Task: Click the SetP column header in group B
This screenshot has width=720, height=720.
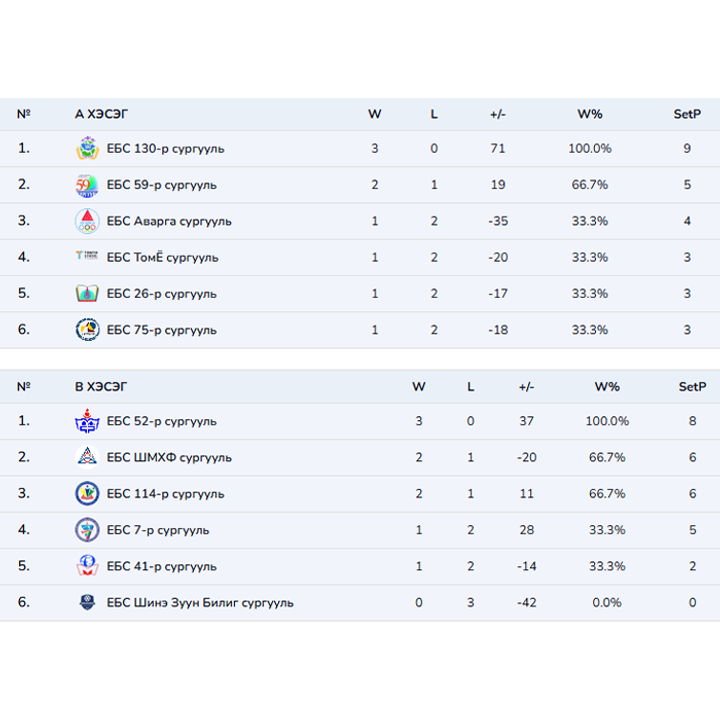Action: (692, 387)
